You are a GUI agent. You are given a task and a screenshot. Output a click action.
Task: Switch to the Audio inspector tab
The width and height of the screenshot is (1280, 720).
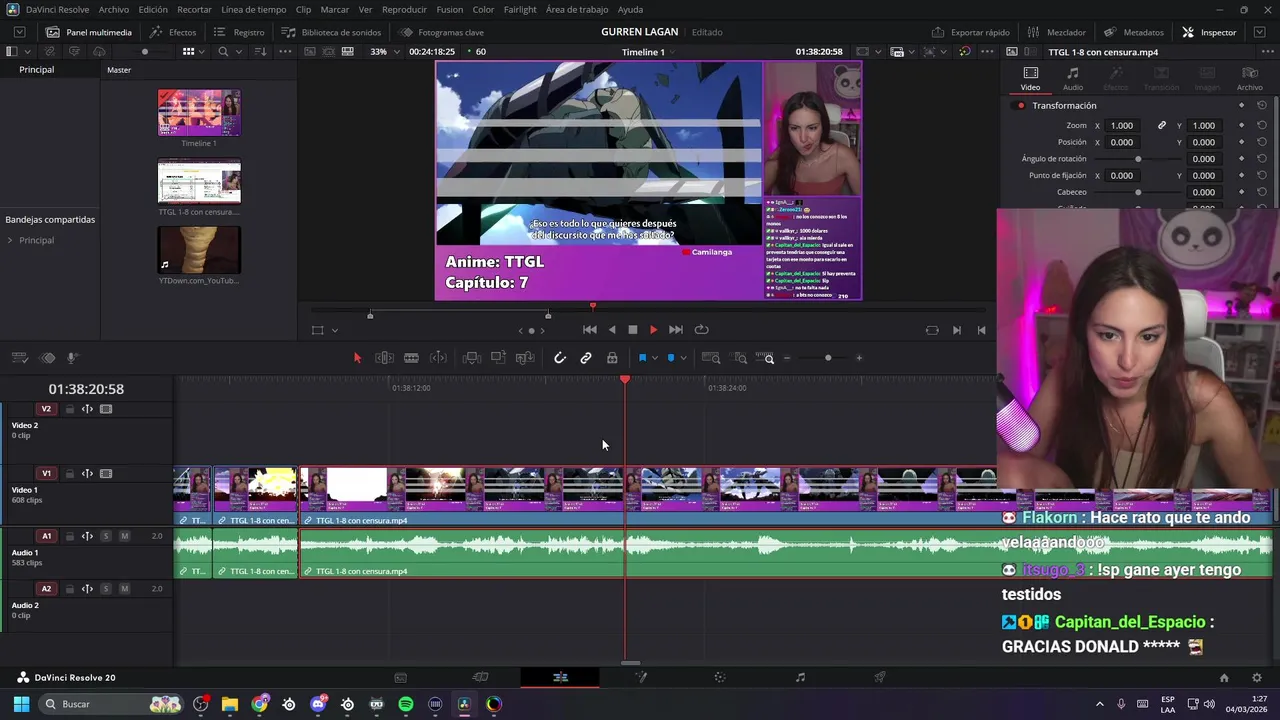pos(1072,79)
